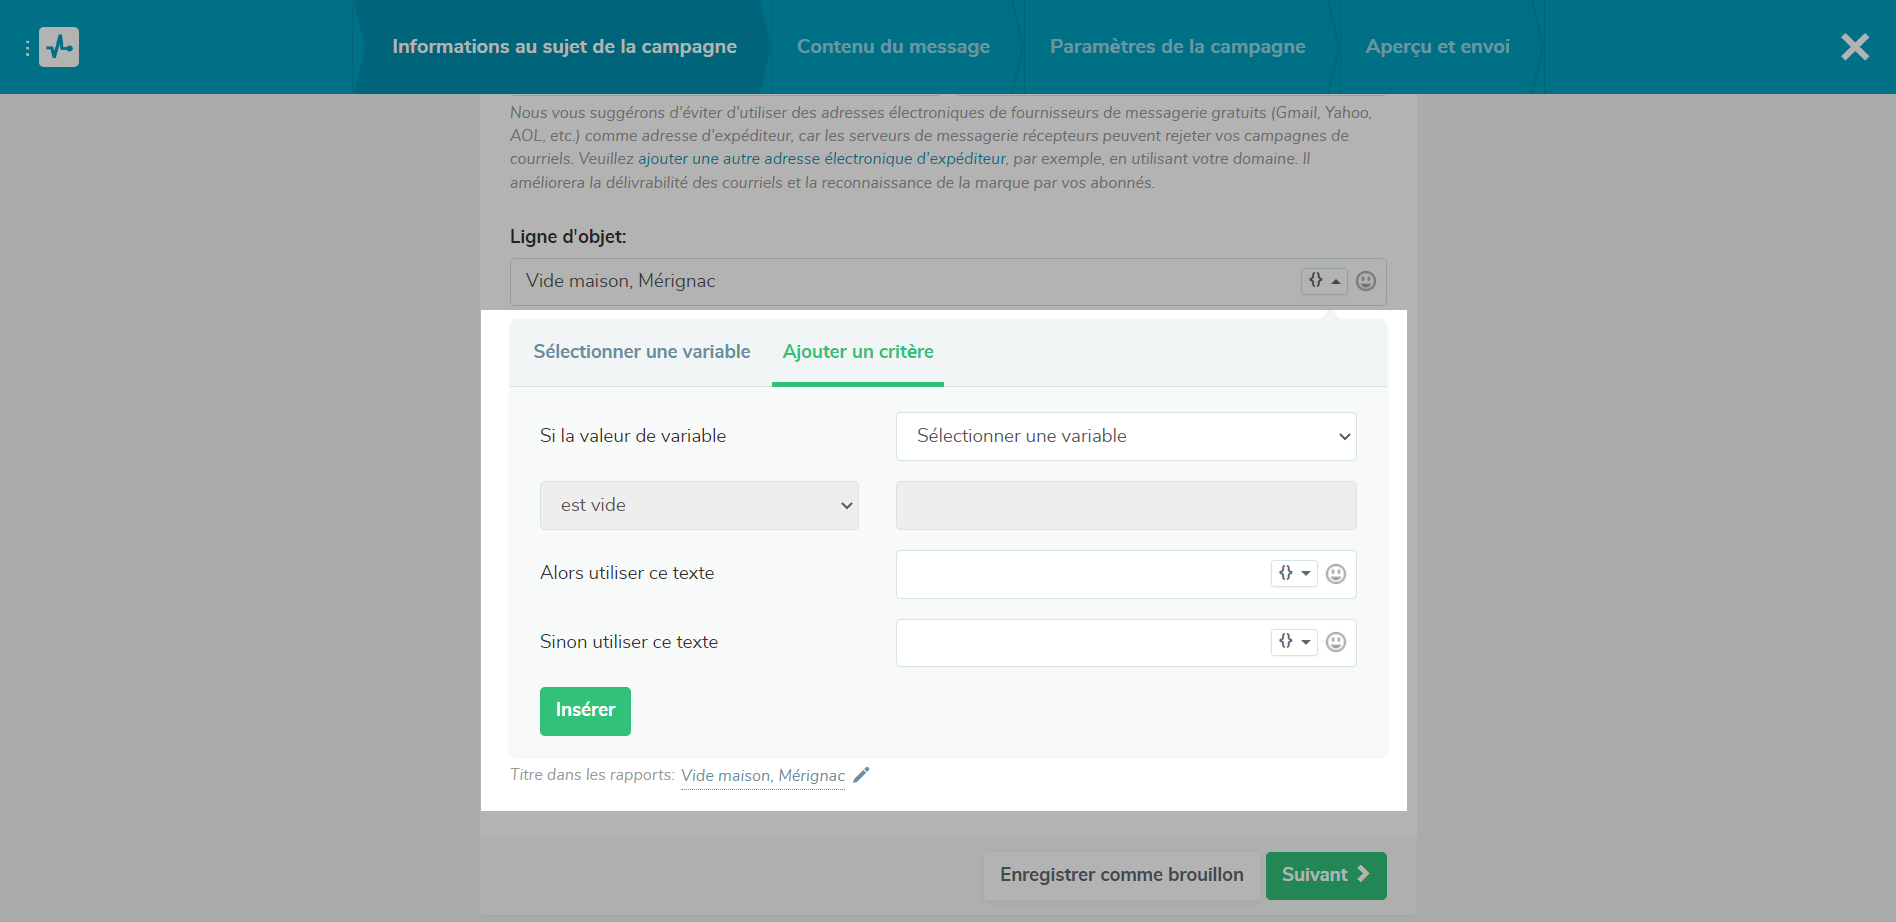
Task: Click the {} variable icon on the subject line
Action: [1316, 281]
